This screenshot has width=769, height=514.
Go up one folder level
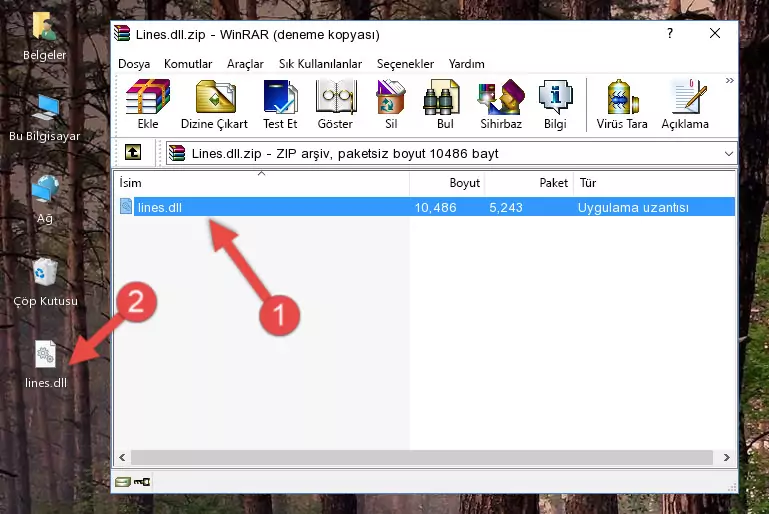pos(133,153)
